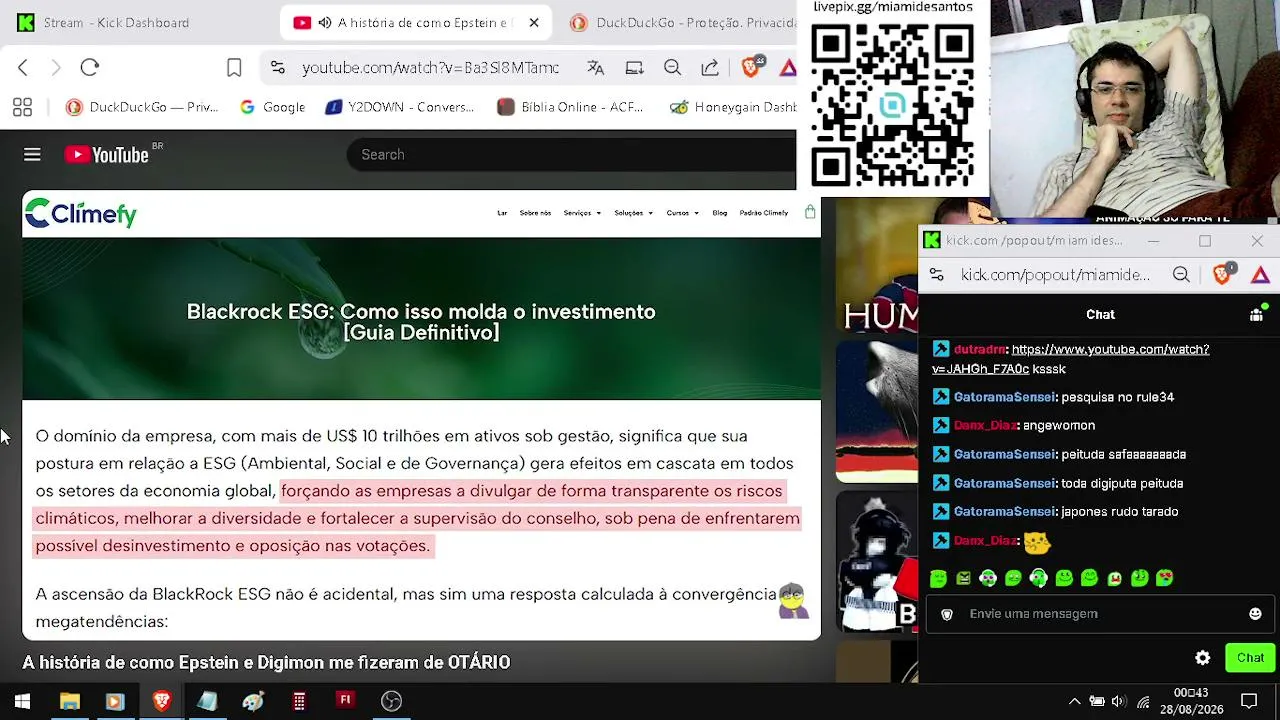Share this page using the share icon
The image size is (1280, 720).
[710, 67]
